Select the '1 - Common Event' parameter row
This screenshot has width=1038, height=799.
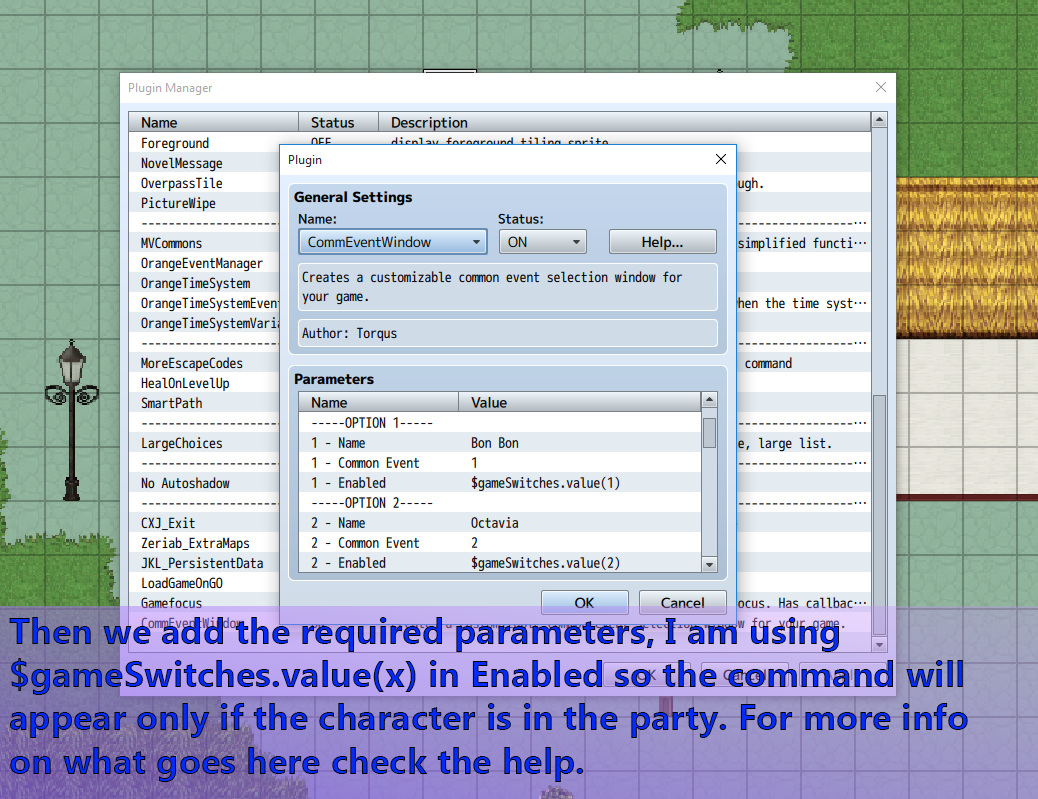pos(500,463)
